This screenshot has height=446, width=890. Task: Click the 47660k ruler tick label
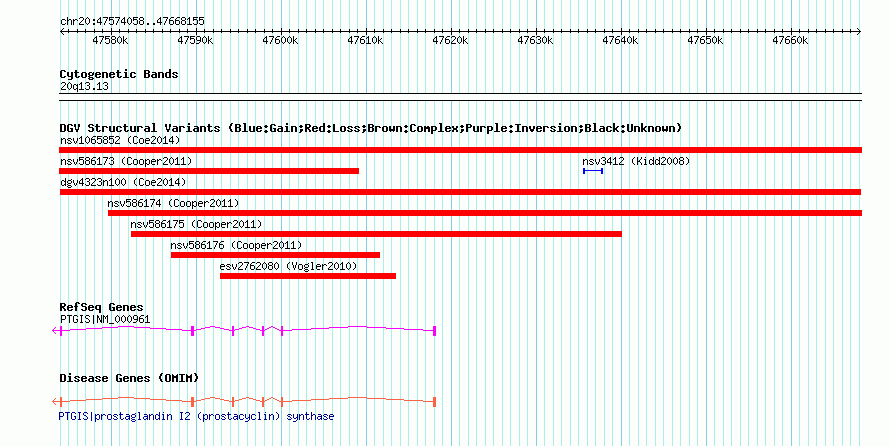(790, 40)
